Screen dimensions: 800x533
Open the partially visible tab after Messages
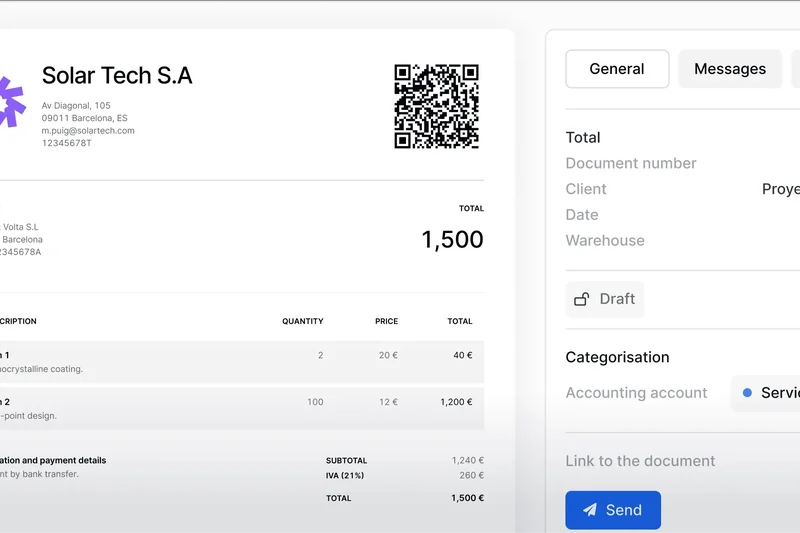point(795,69)
